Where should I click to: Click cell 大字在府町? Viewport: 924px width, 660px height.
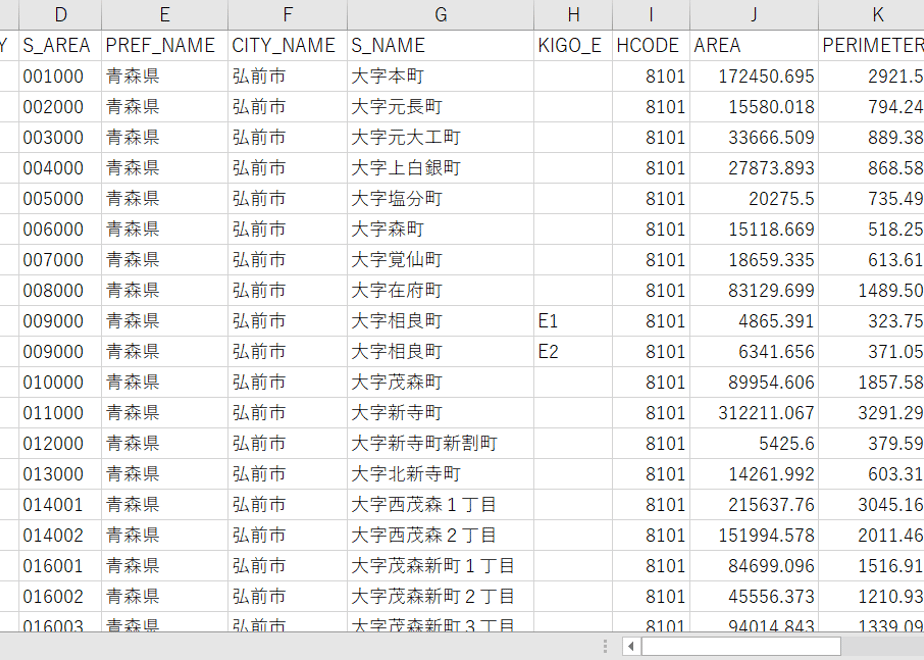coord(440,291)
